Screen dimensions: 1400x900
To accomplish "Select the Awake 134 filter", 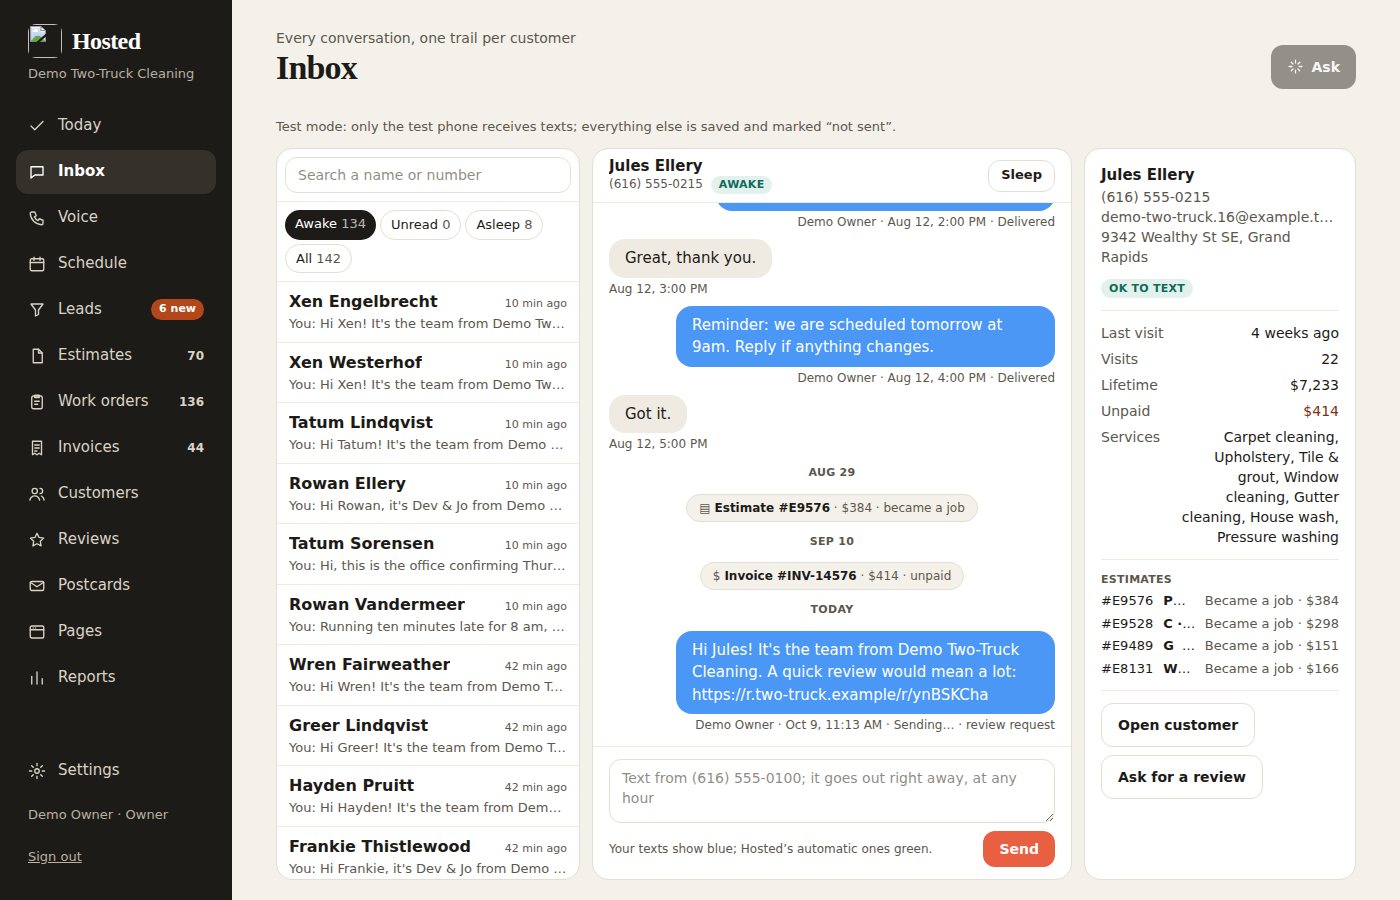I will [330, 224].
